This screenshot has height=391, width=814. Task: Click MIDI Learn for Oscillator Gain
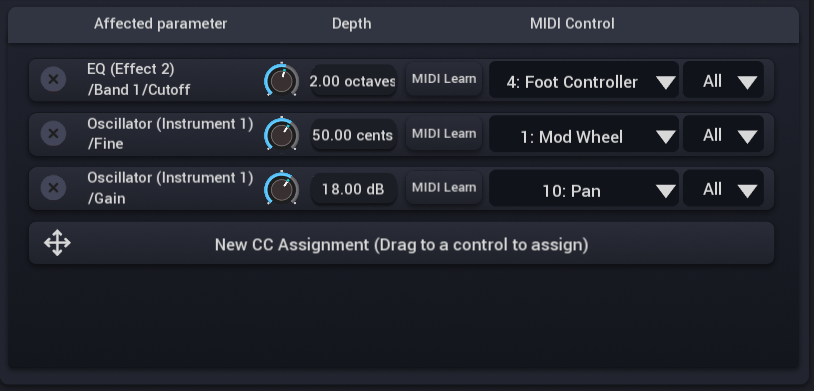(x=444, y=187)
